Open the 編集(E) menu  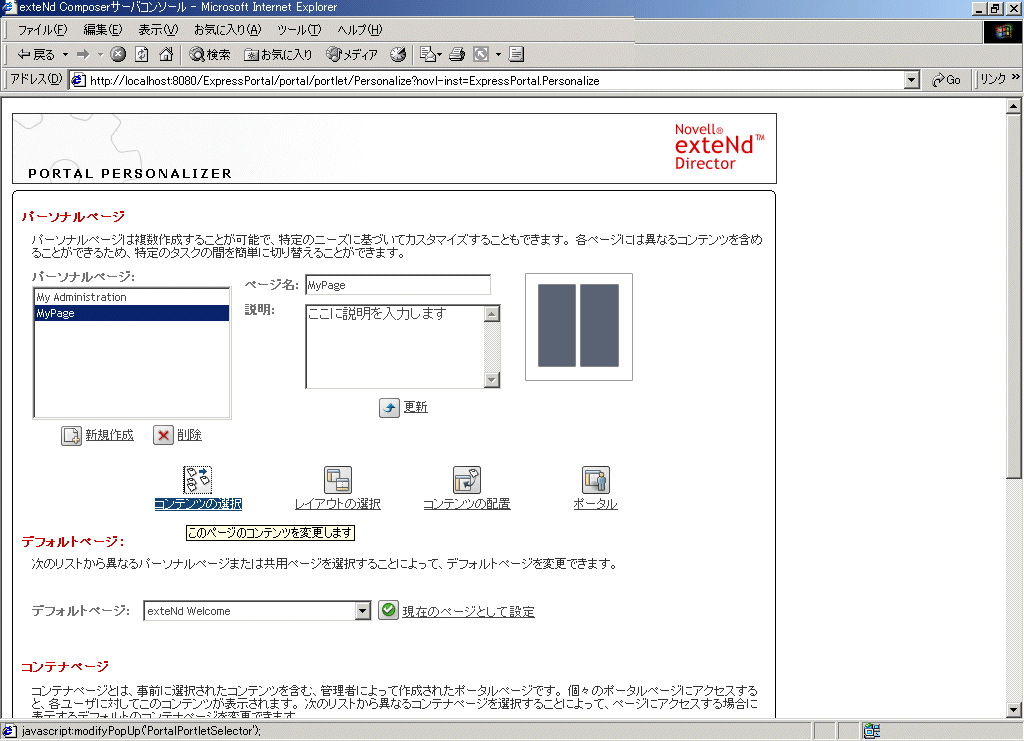pyautogui.click(x=103, y=30)
